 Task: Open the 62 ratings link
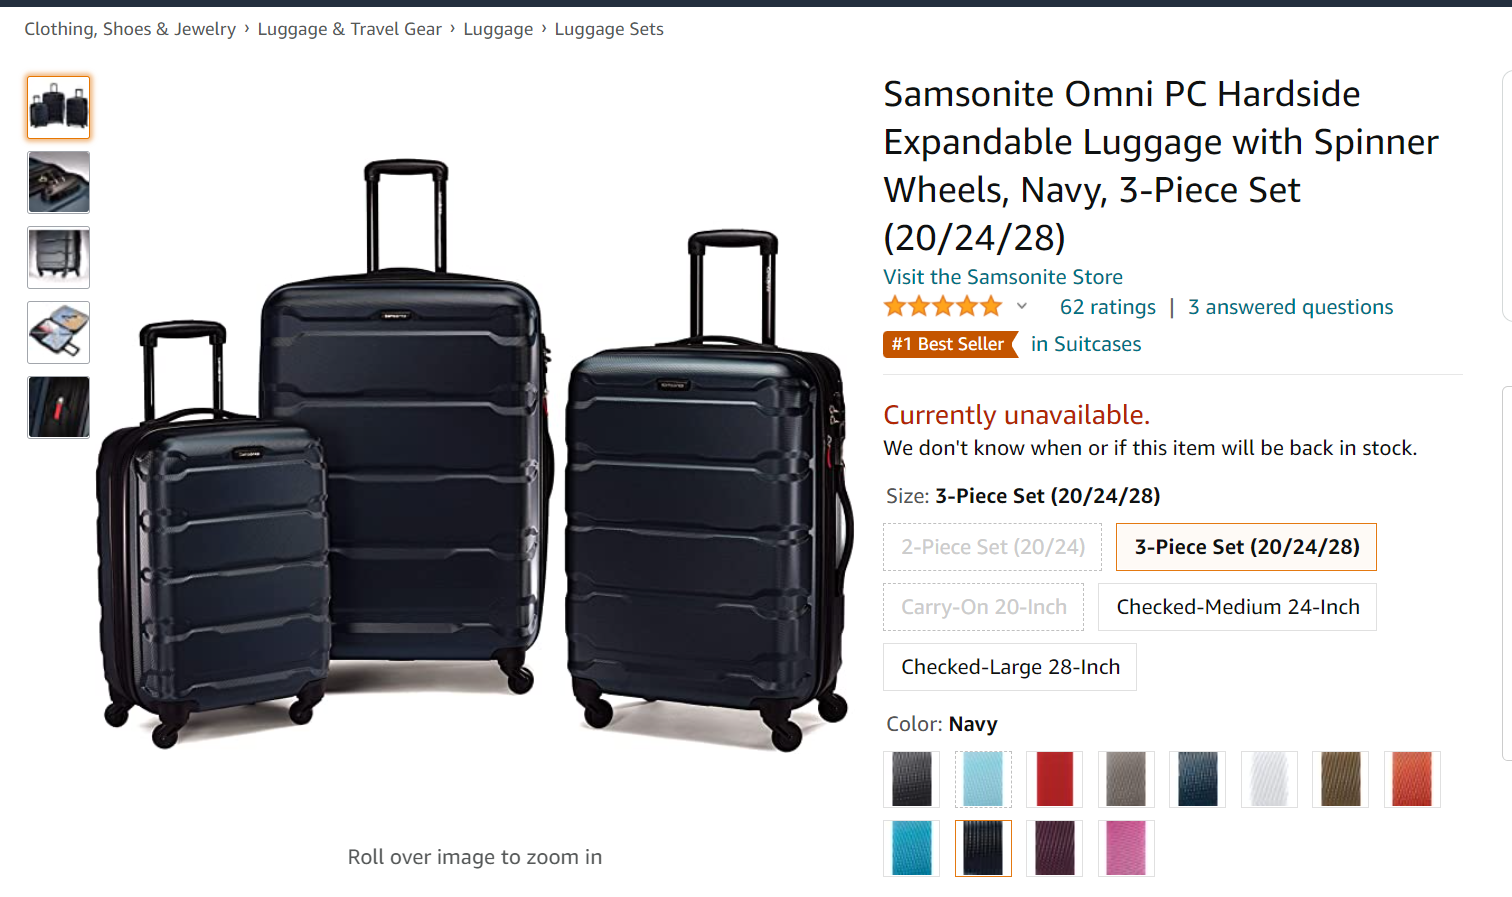point(1107,307)
